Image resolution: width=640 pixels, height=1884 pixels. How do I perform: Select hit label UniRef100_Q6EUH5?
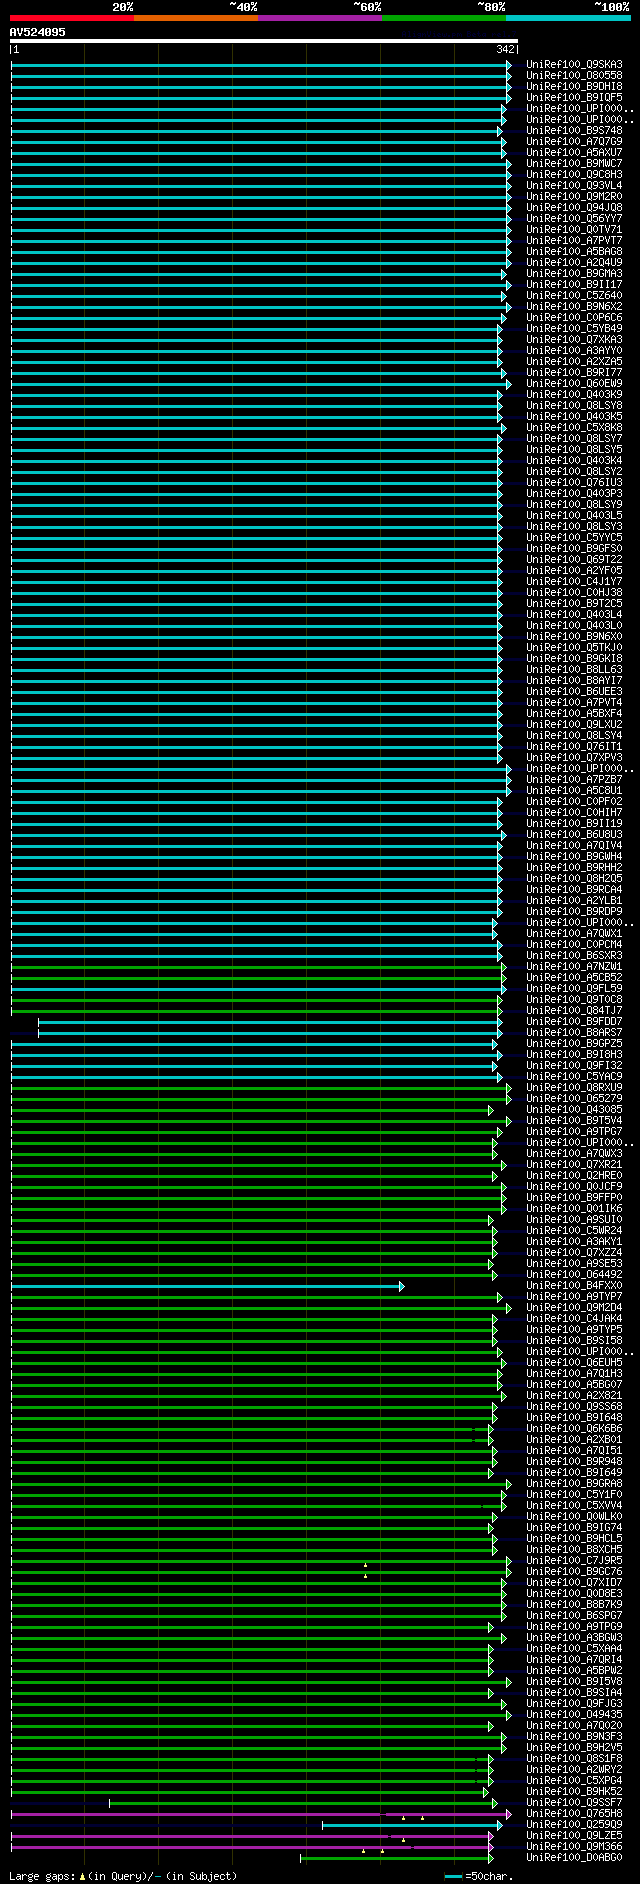point(574,1363)
